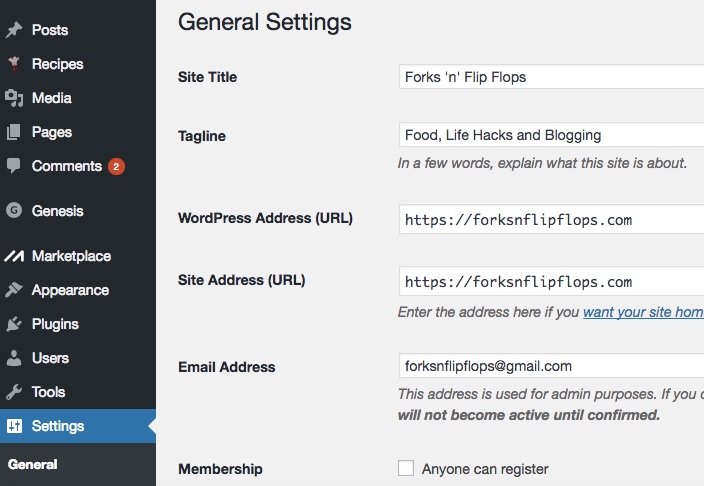Click the Settings sliders icon

14,426
